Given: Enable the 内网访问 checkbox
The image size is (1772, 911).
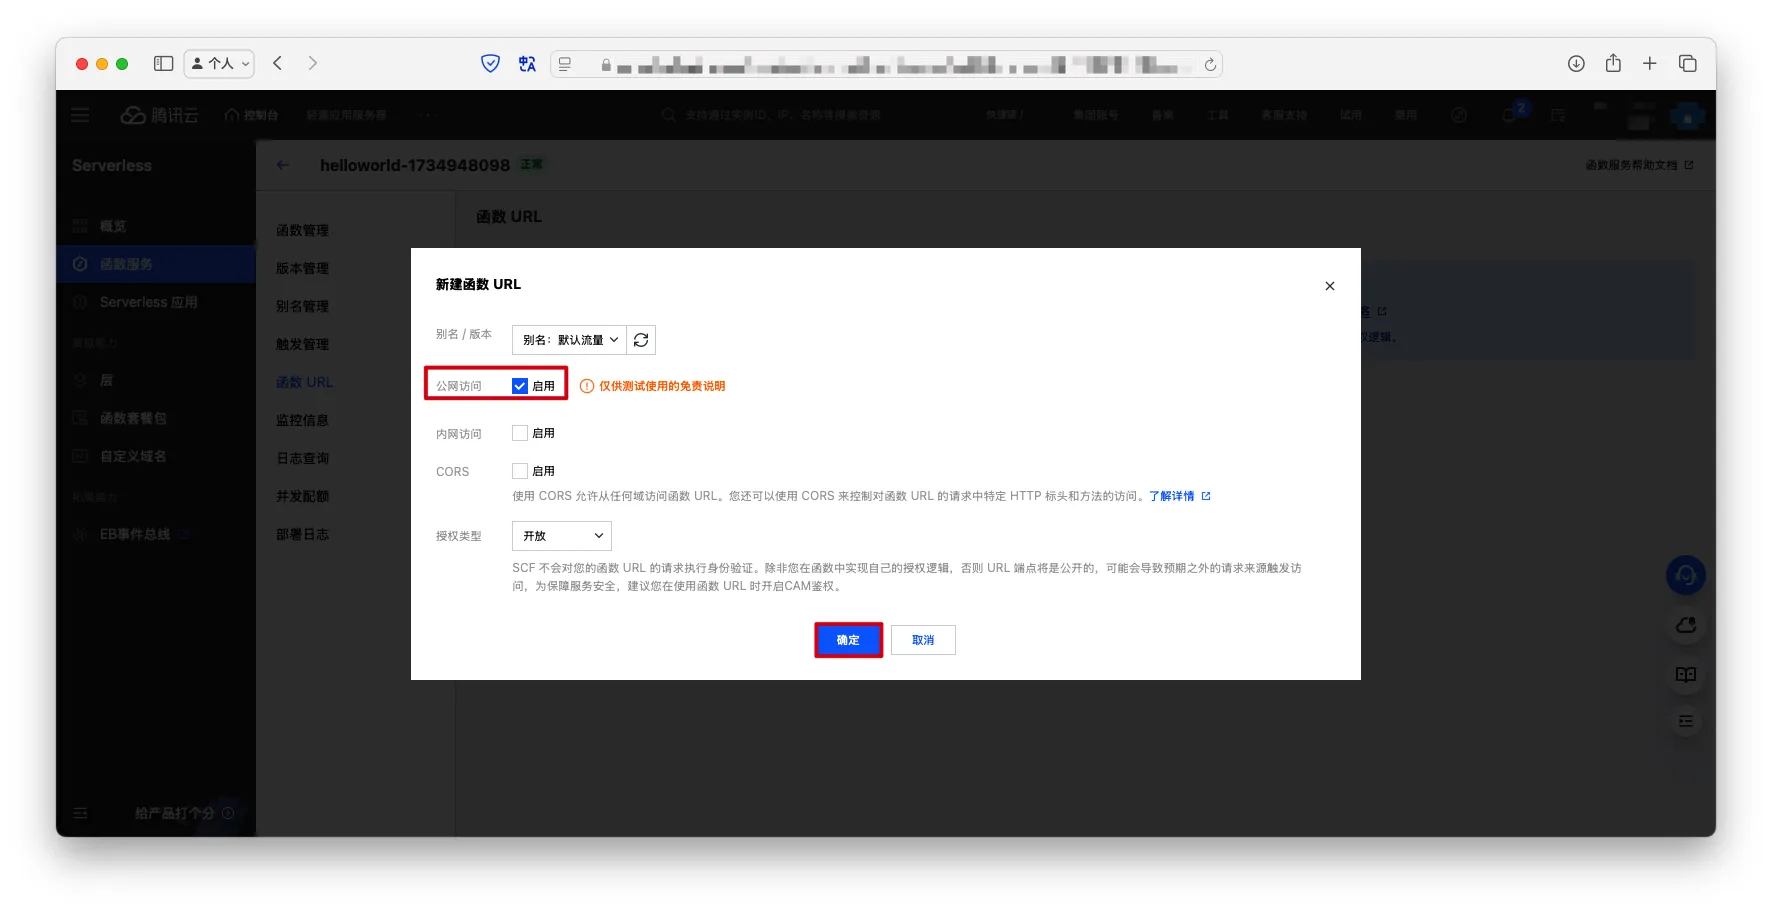Looking at the screenshot, I should pyautogui.click(x=520, y=433).
